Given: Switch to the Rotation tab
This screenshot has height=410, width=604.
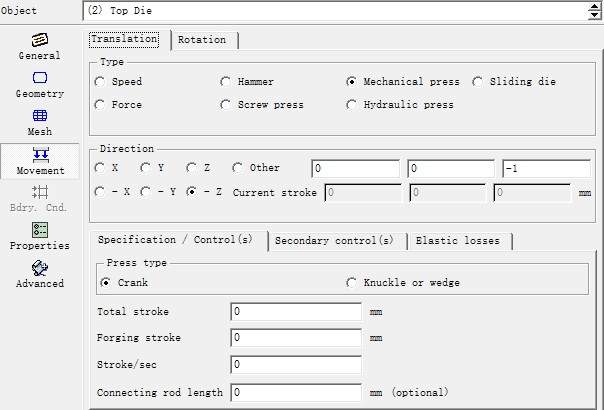Looking at the screenshot, I should coord(203,40).
